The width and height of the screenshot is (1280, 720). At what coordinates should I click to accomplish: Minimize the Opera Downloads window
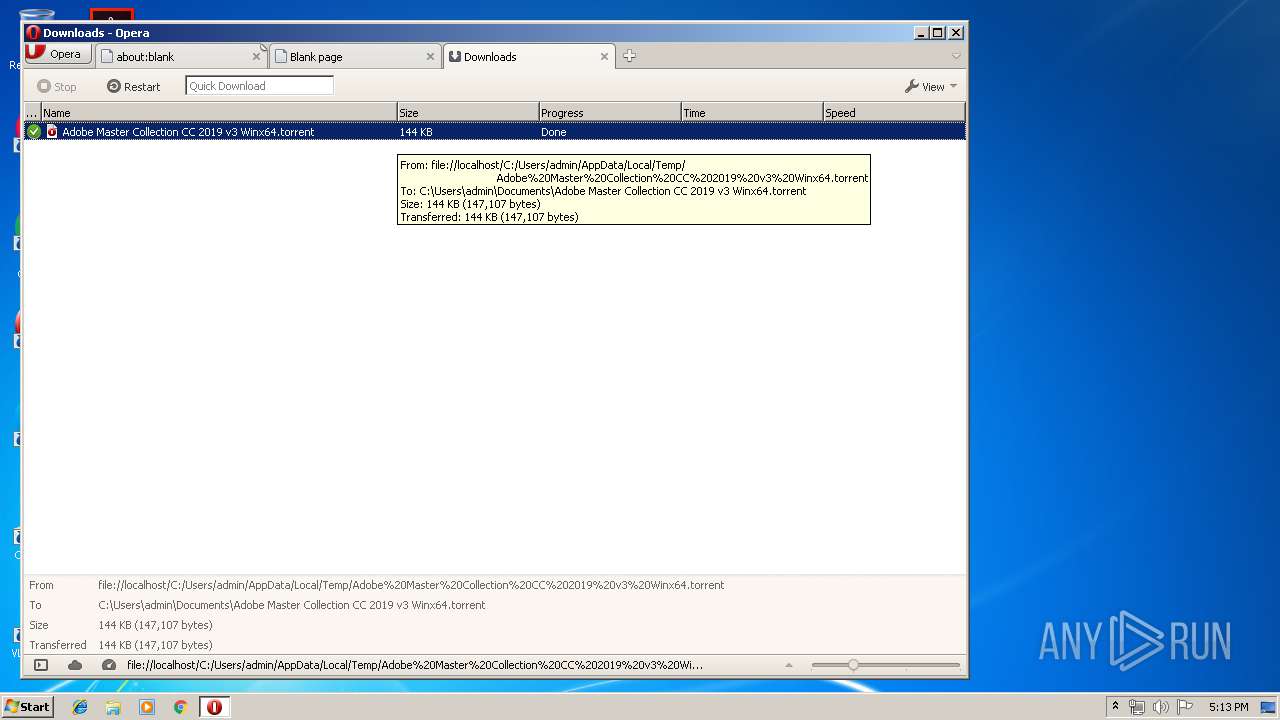[921, 33]
